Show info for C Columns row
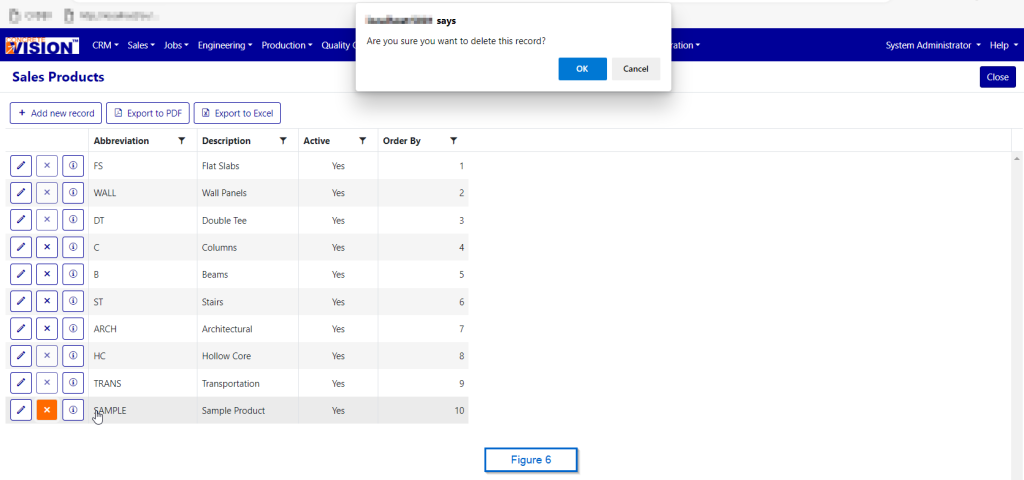This screenshot has height=480, width=1024. 73,248
